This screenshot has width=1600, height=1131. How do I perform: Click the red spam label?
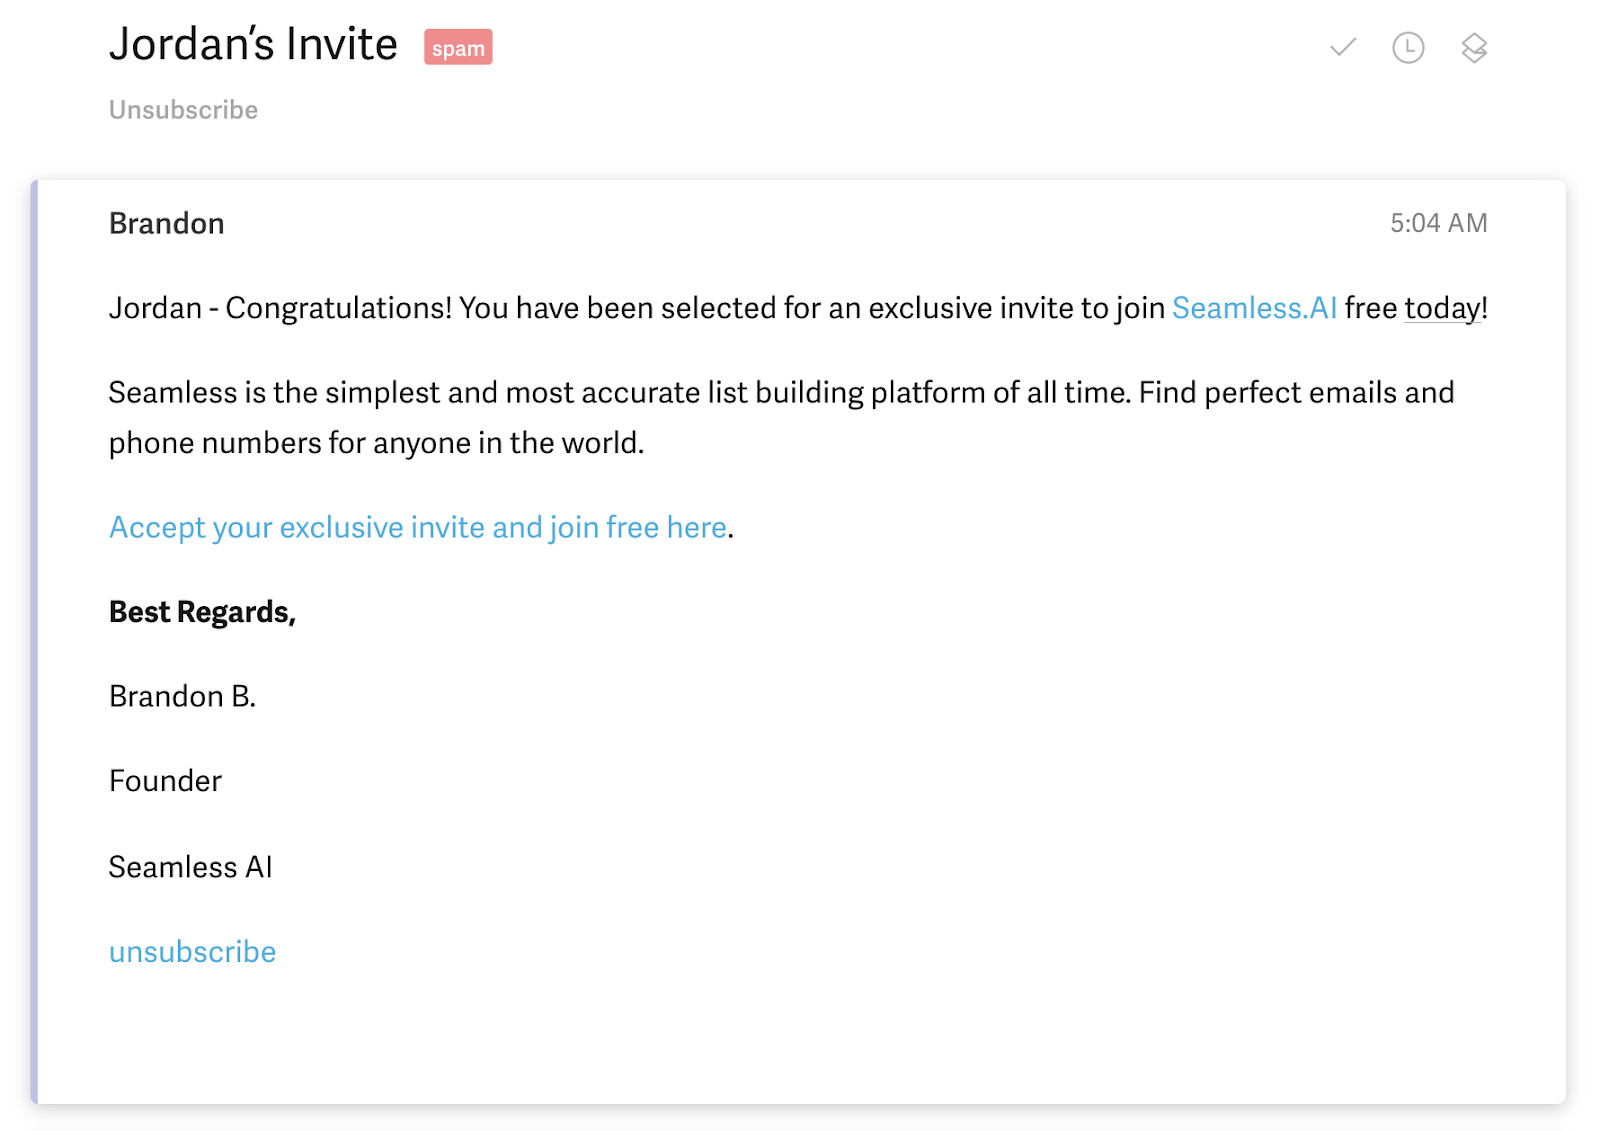(x=458, y=47)
